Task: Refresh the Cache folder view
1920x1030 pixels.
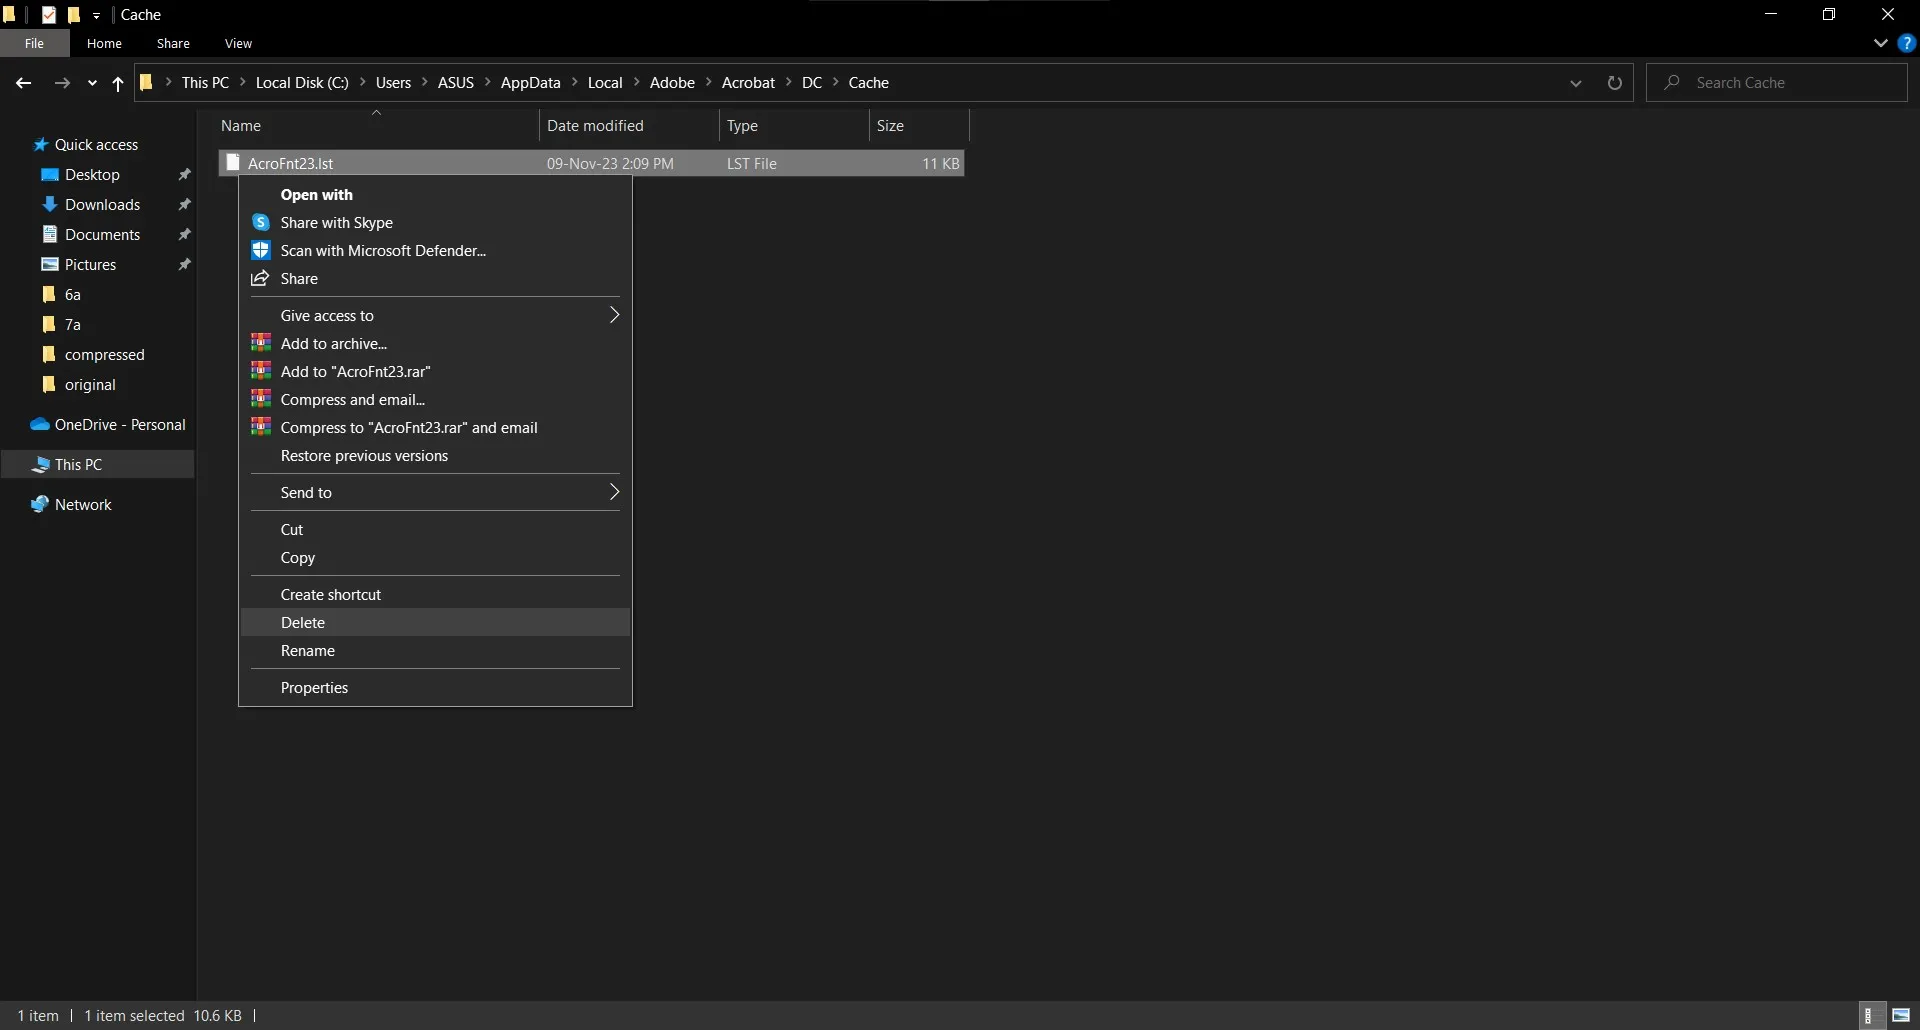Action: click(1615, 83)
